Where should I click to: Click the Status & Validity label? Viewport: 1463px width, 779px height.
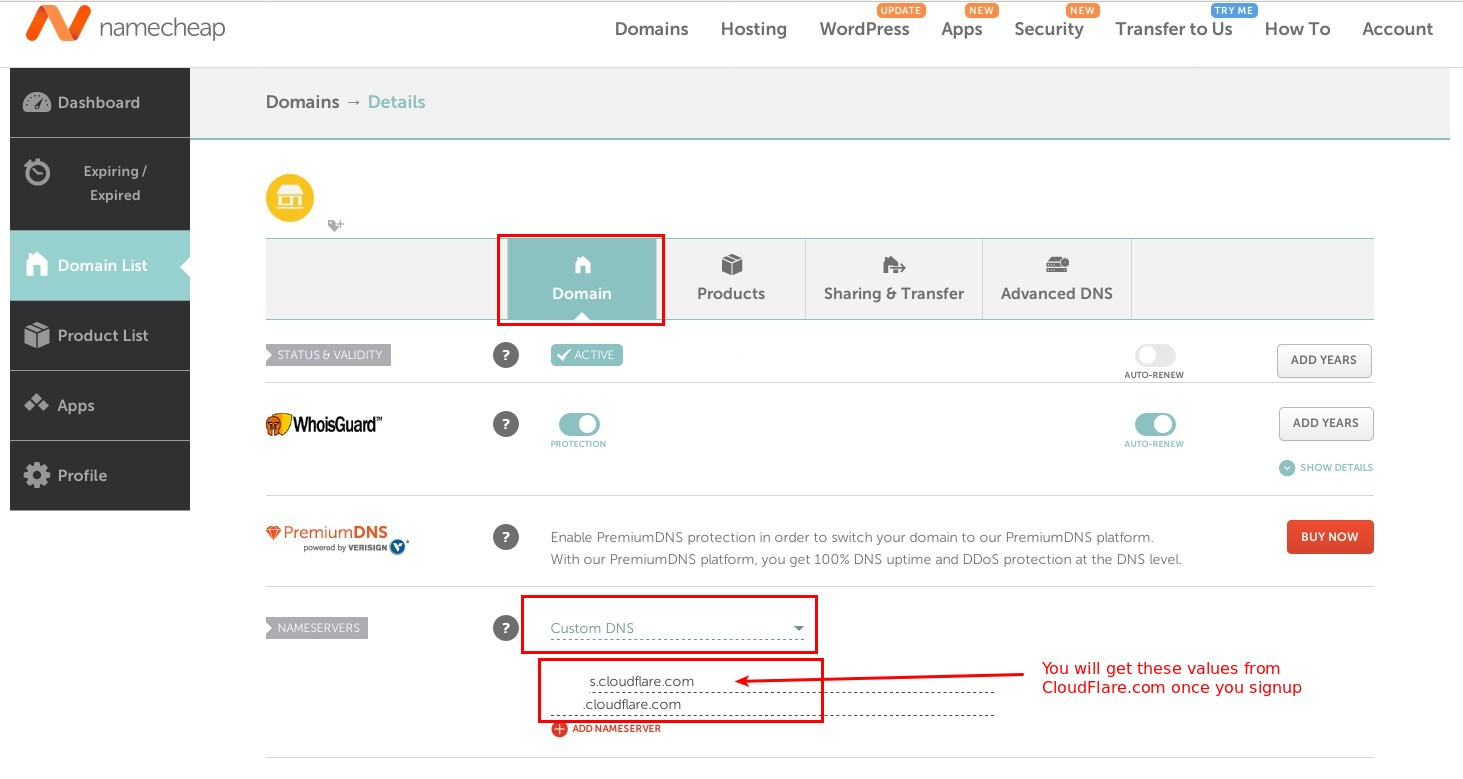328,355
